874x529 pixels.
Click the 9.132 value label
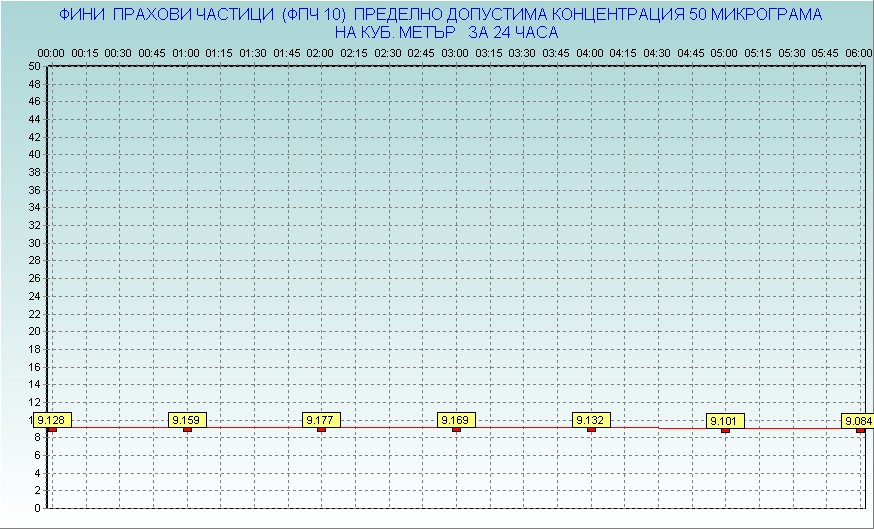point(591,420)
